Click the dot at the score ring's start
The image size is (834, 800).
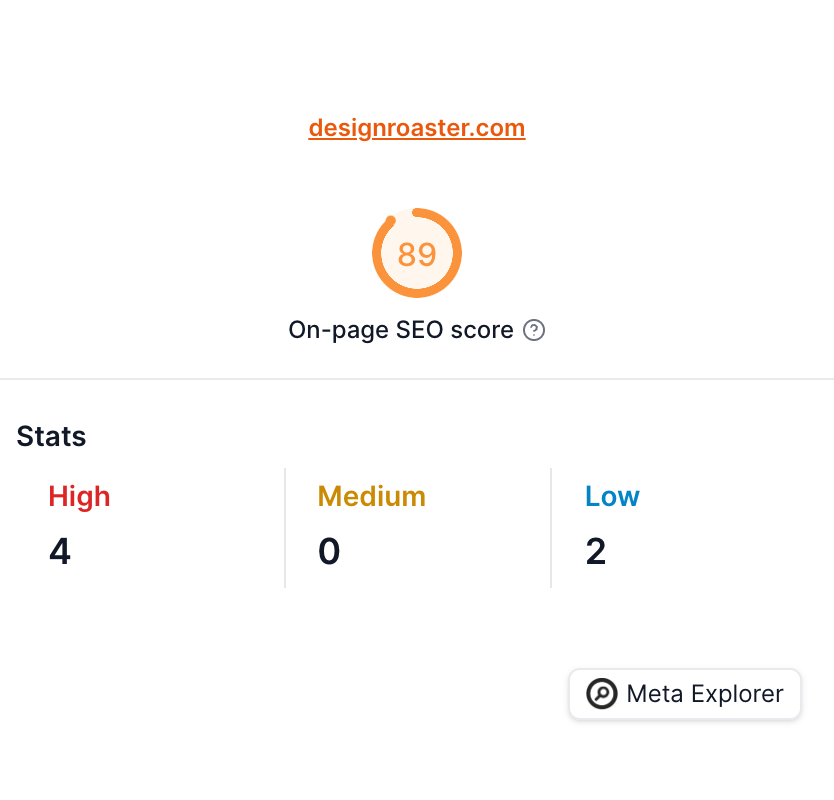pos(390,221)
